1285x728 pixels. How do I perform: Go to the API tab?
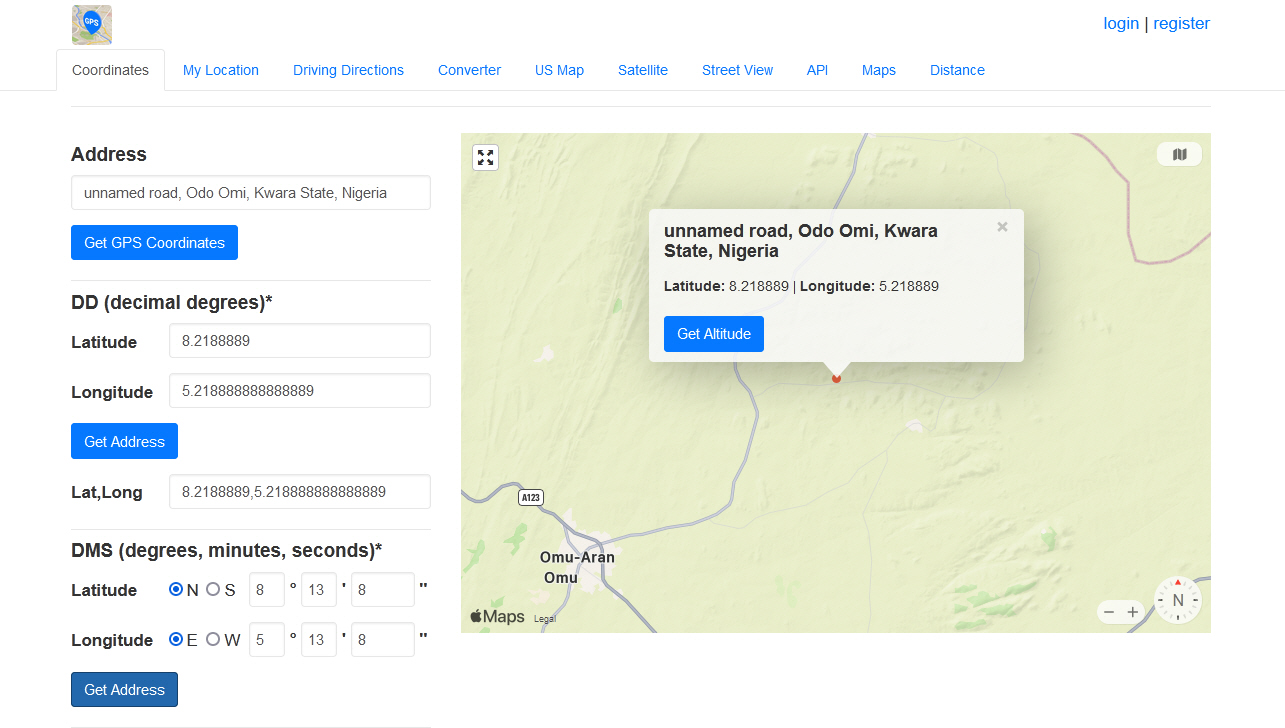pos(817,70)
